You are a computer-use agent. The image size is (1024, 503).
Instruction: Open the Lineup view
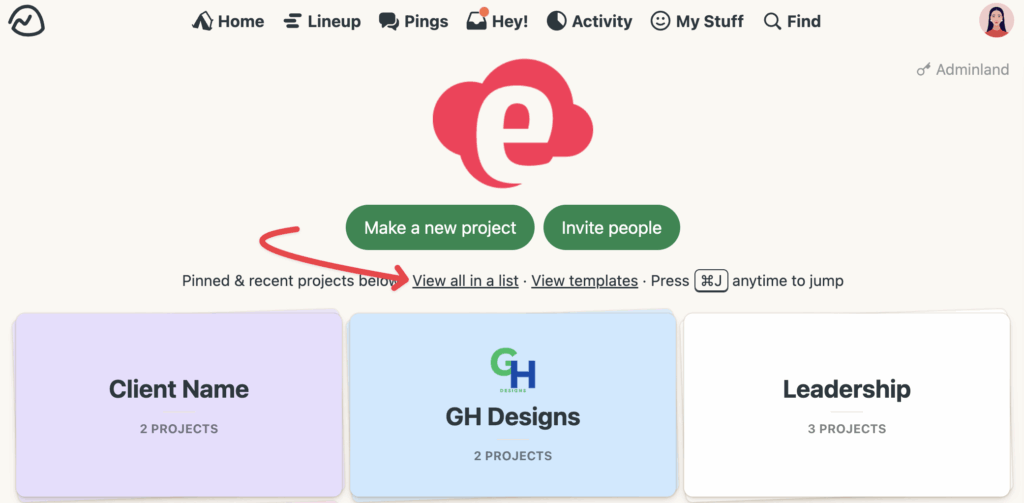[x=321, y=21]
